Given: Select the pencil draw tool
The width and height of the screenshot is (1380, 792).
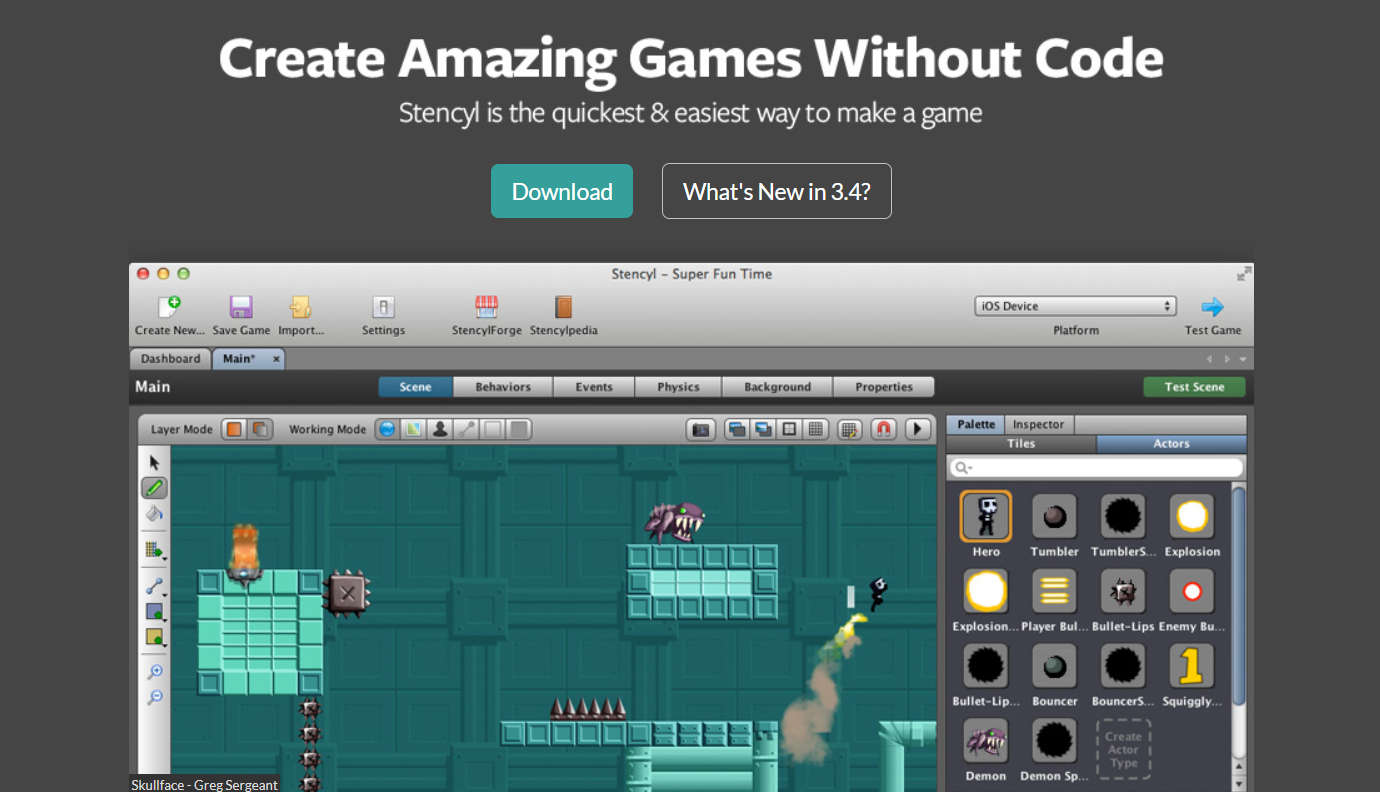Looking at the screenshot, I should tap(154, 488).
